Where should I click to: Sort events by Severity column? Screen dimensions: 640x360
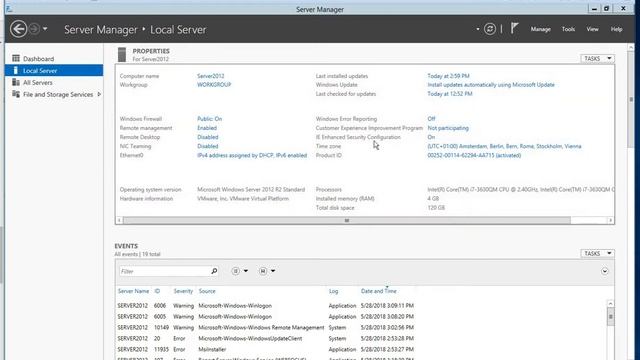(183, 291)
